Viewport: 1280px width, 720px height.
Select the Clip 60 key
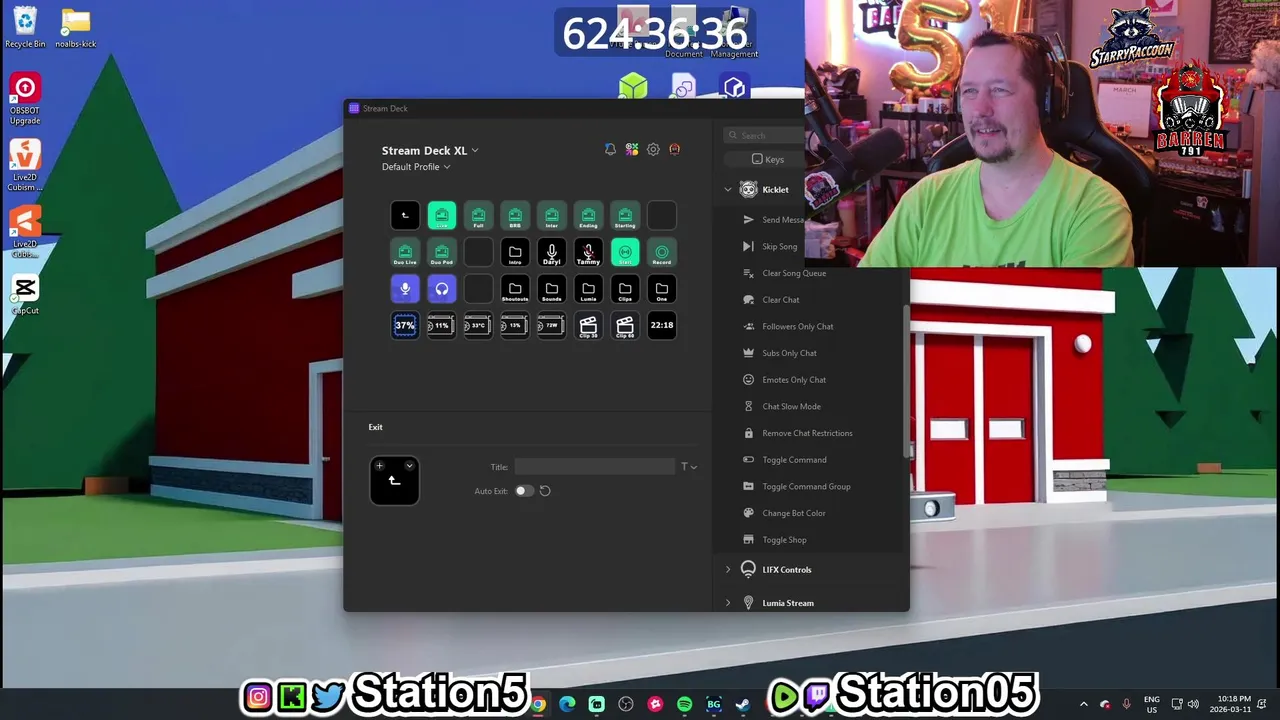point(625,325)
